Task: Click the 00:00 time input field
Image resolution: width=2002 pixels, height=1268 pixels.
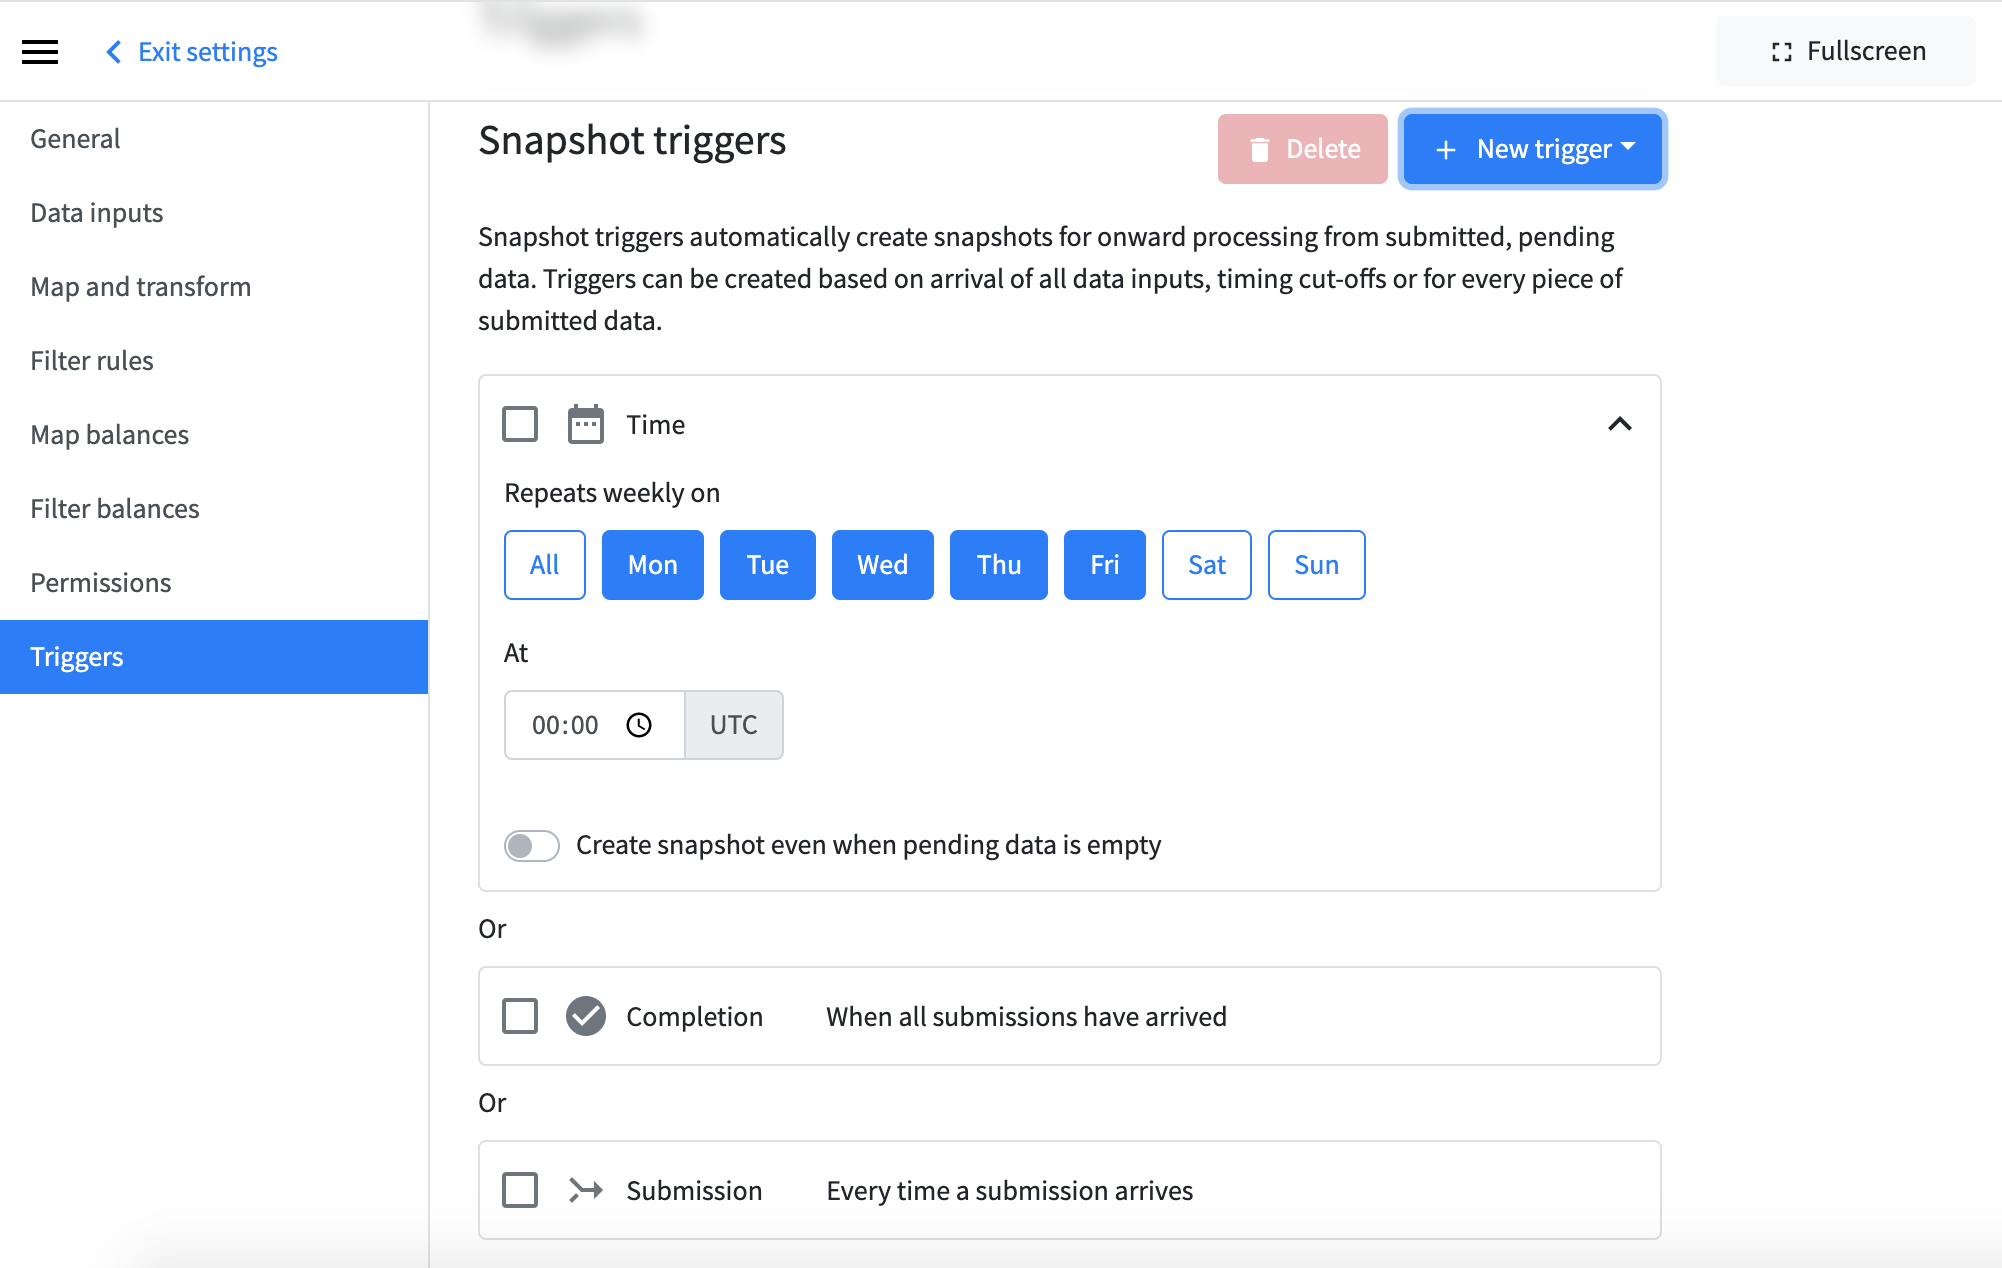Action: point(565,725)
